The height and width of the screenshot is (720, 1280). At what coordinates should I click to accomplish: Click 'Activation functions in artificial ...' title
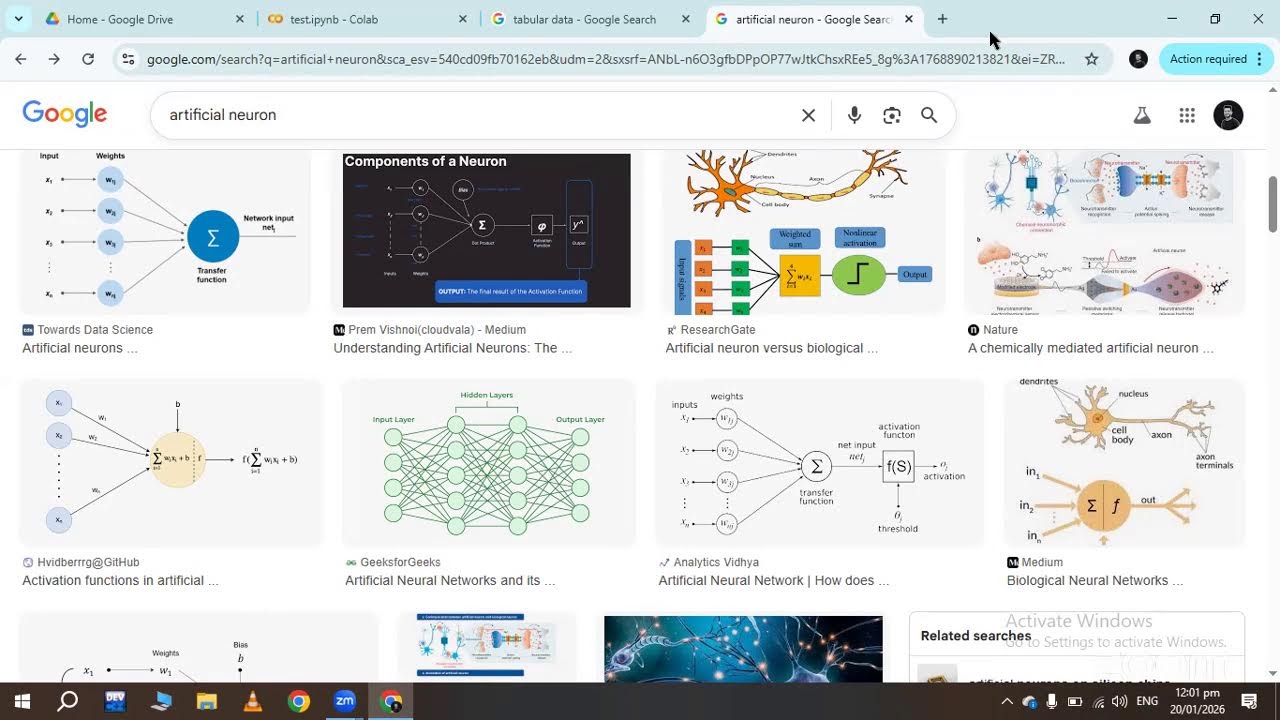pyautogui.click(x=120, y=580)
